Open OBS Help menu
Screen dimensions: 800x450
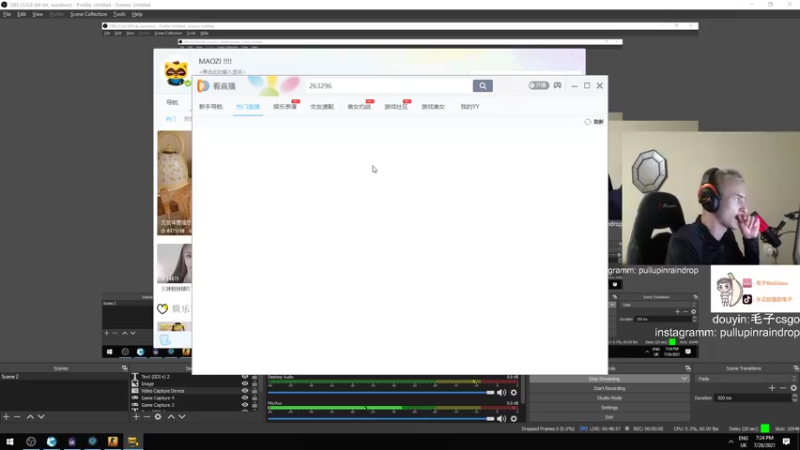pyautogui.click(x=137, y=14)
